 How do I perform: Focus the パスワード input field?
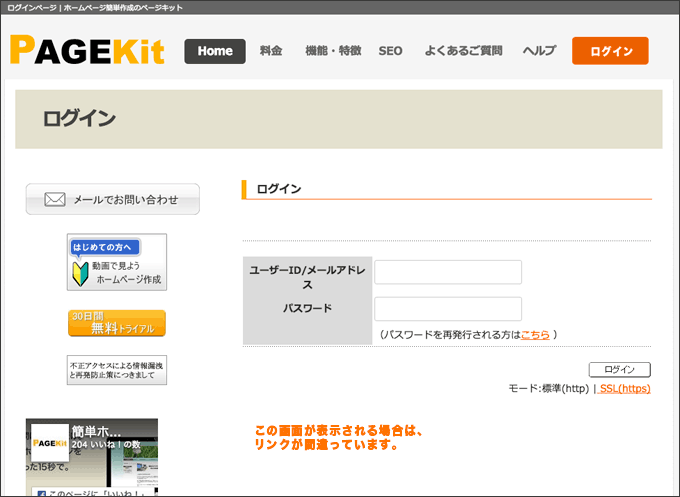448,309
